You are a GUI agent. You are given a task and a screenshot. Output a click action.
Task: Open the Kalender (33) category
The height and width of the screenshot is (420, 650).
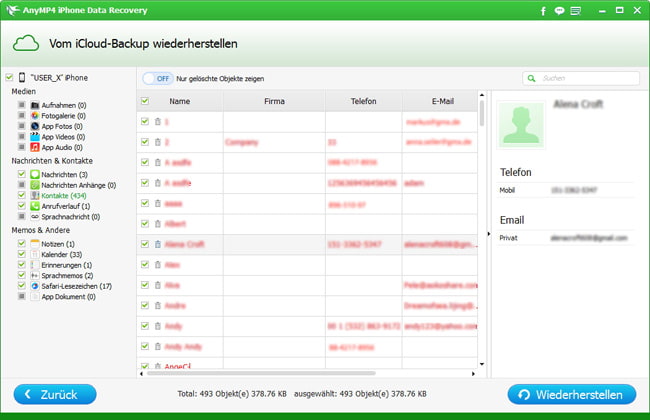coord(62,255)
